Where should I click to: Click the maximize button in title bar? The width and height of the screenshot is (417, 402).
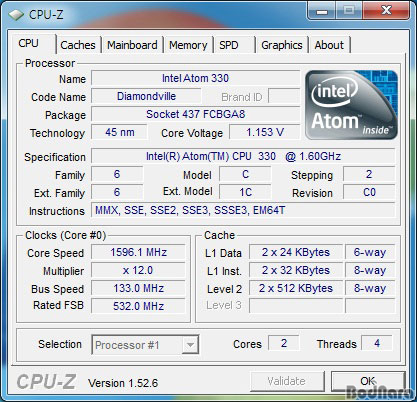[x=349, y=11]
